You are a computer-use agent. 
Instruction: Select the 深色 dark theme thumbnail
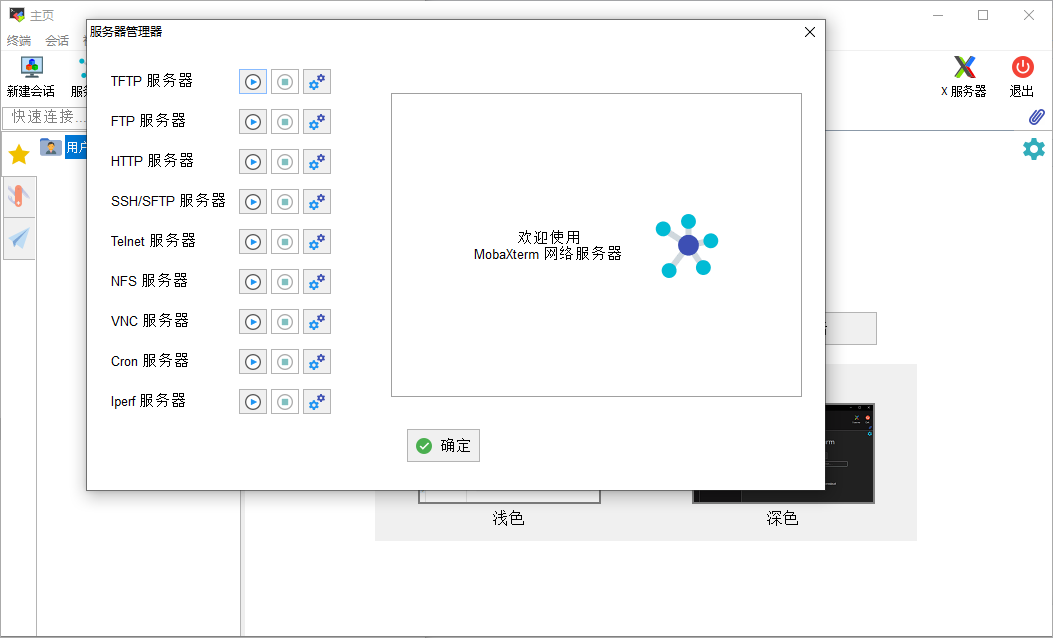click(x=783, y=453)
